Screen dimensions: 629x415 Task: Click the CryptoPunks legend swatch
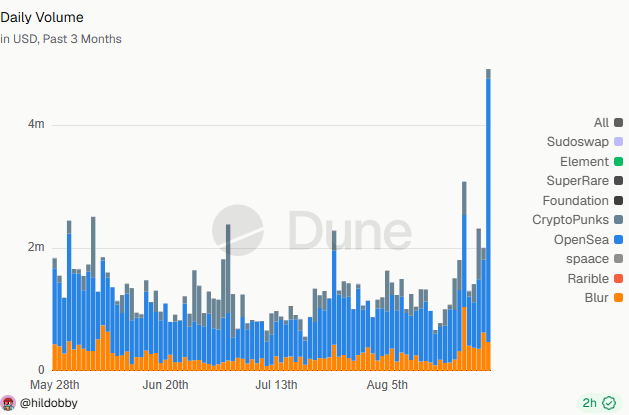click(x=618, y=220)
